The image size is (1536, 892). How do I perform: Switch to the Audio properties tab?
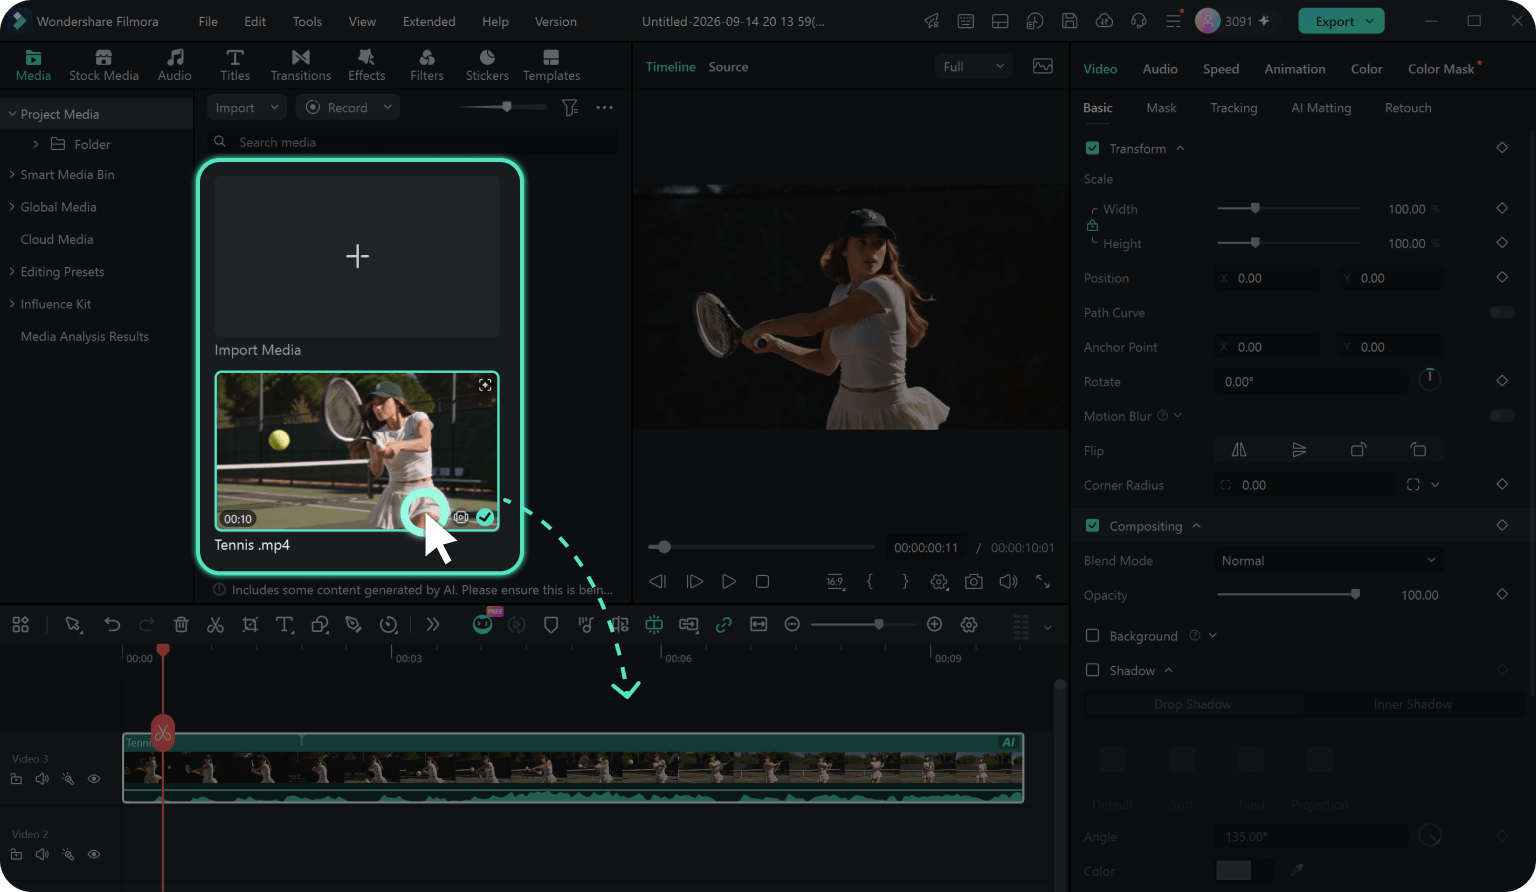[1160, 69]
